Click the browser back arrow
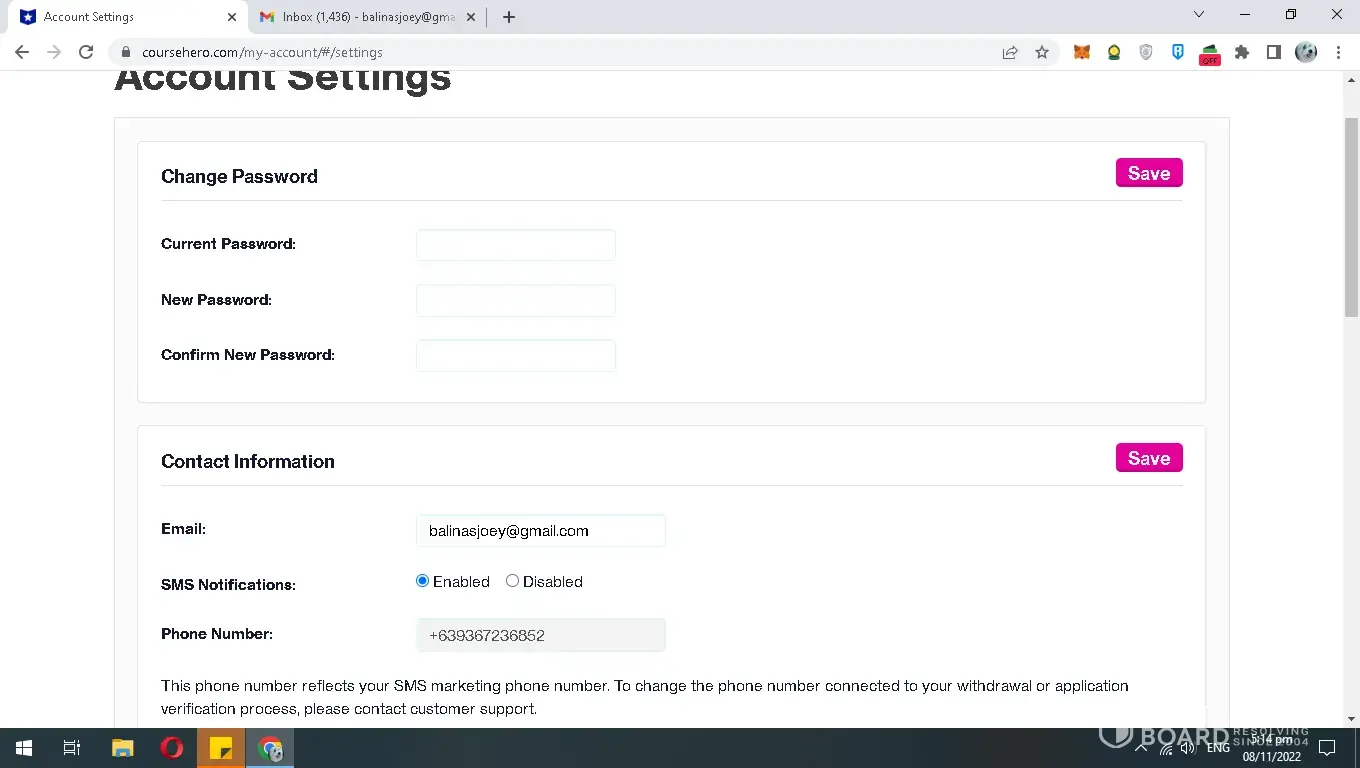The width and height of the screenshot is (1360, 768). [22, 52]
